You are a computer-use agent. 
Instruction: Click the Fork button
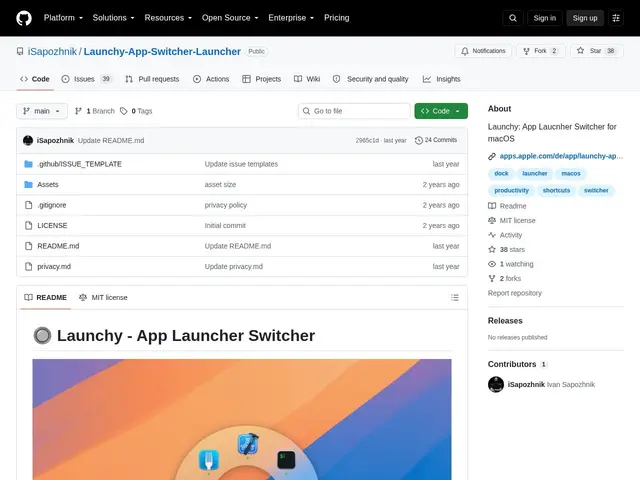click(540, 51)
